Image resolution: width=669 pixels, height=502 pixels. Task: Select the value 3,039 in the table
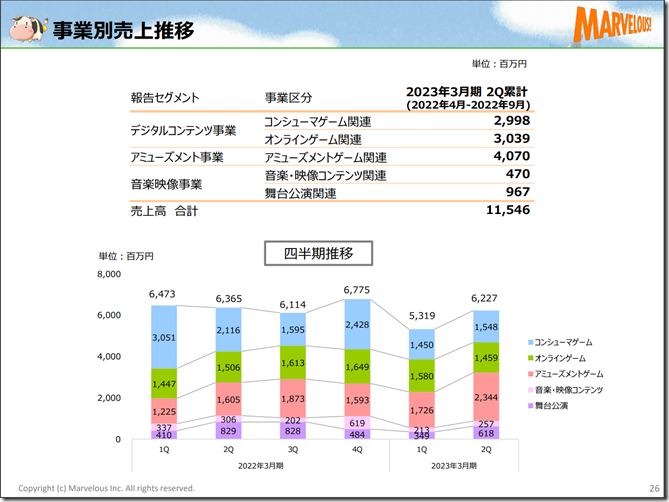[512, 139]
